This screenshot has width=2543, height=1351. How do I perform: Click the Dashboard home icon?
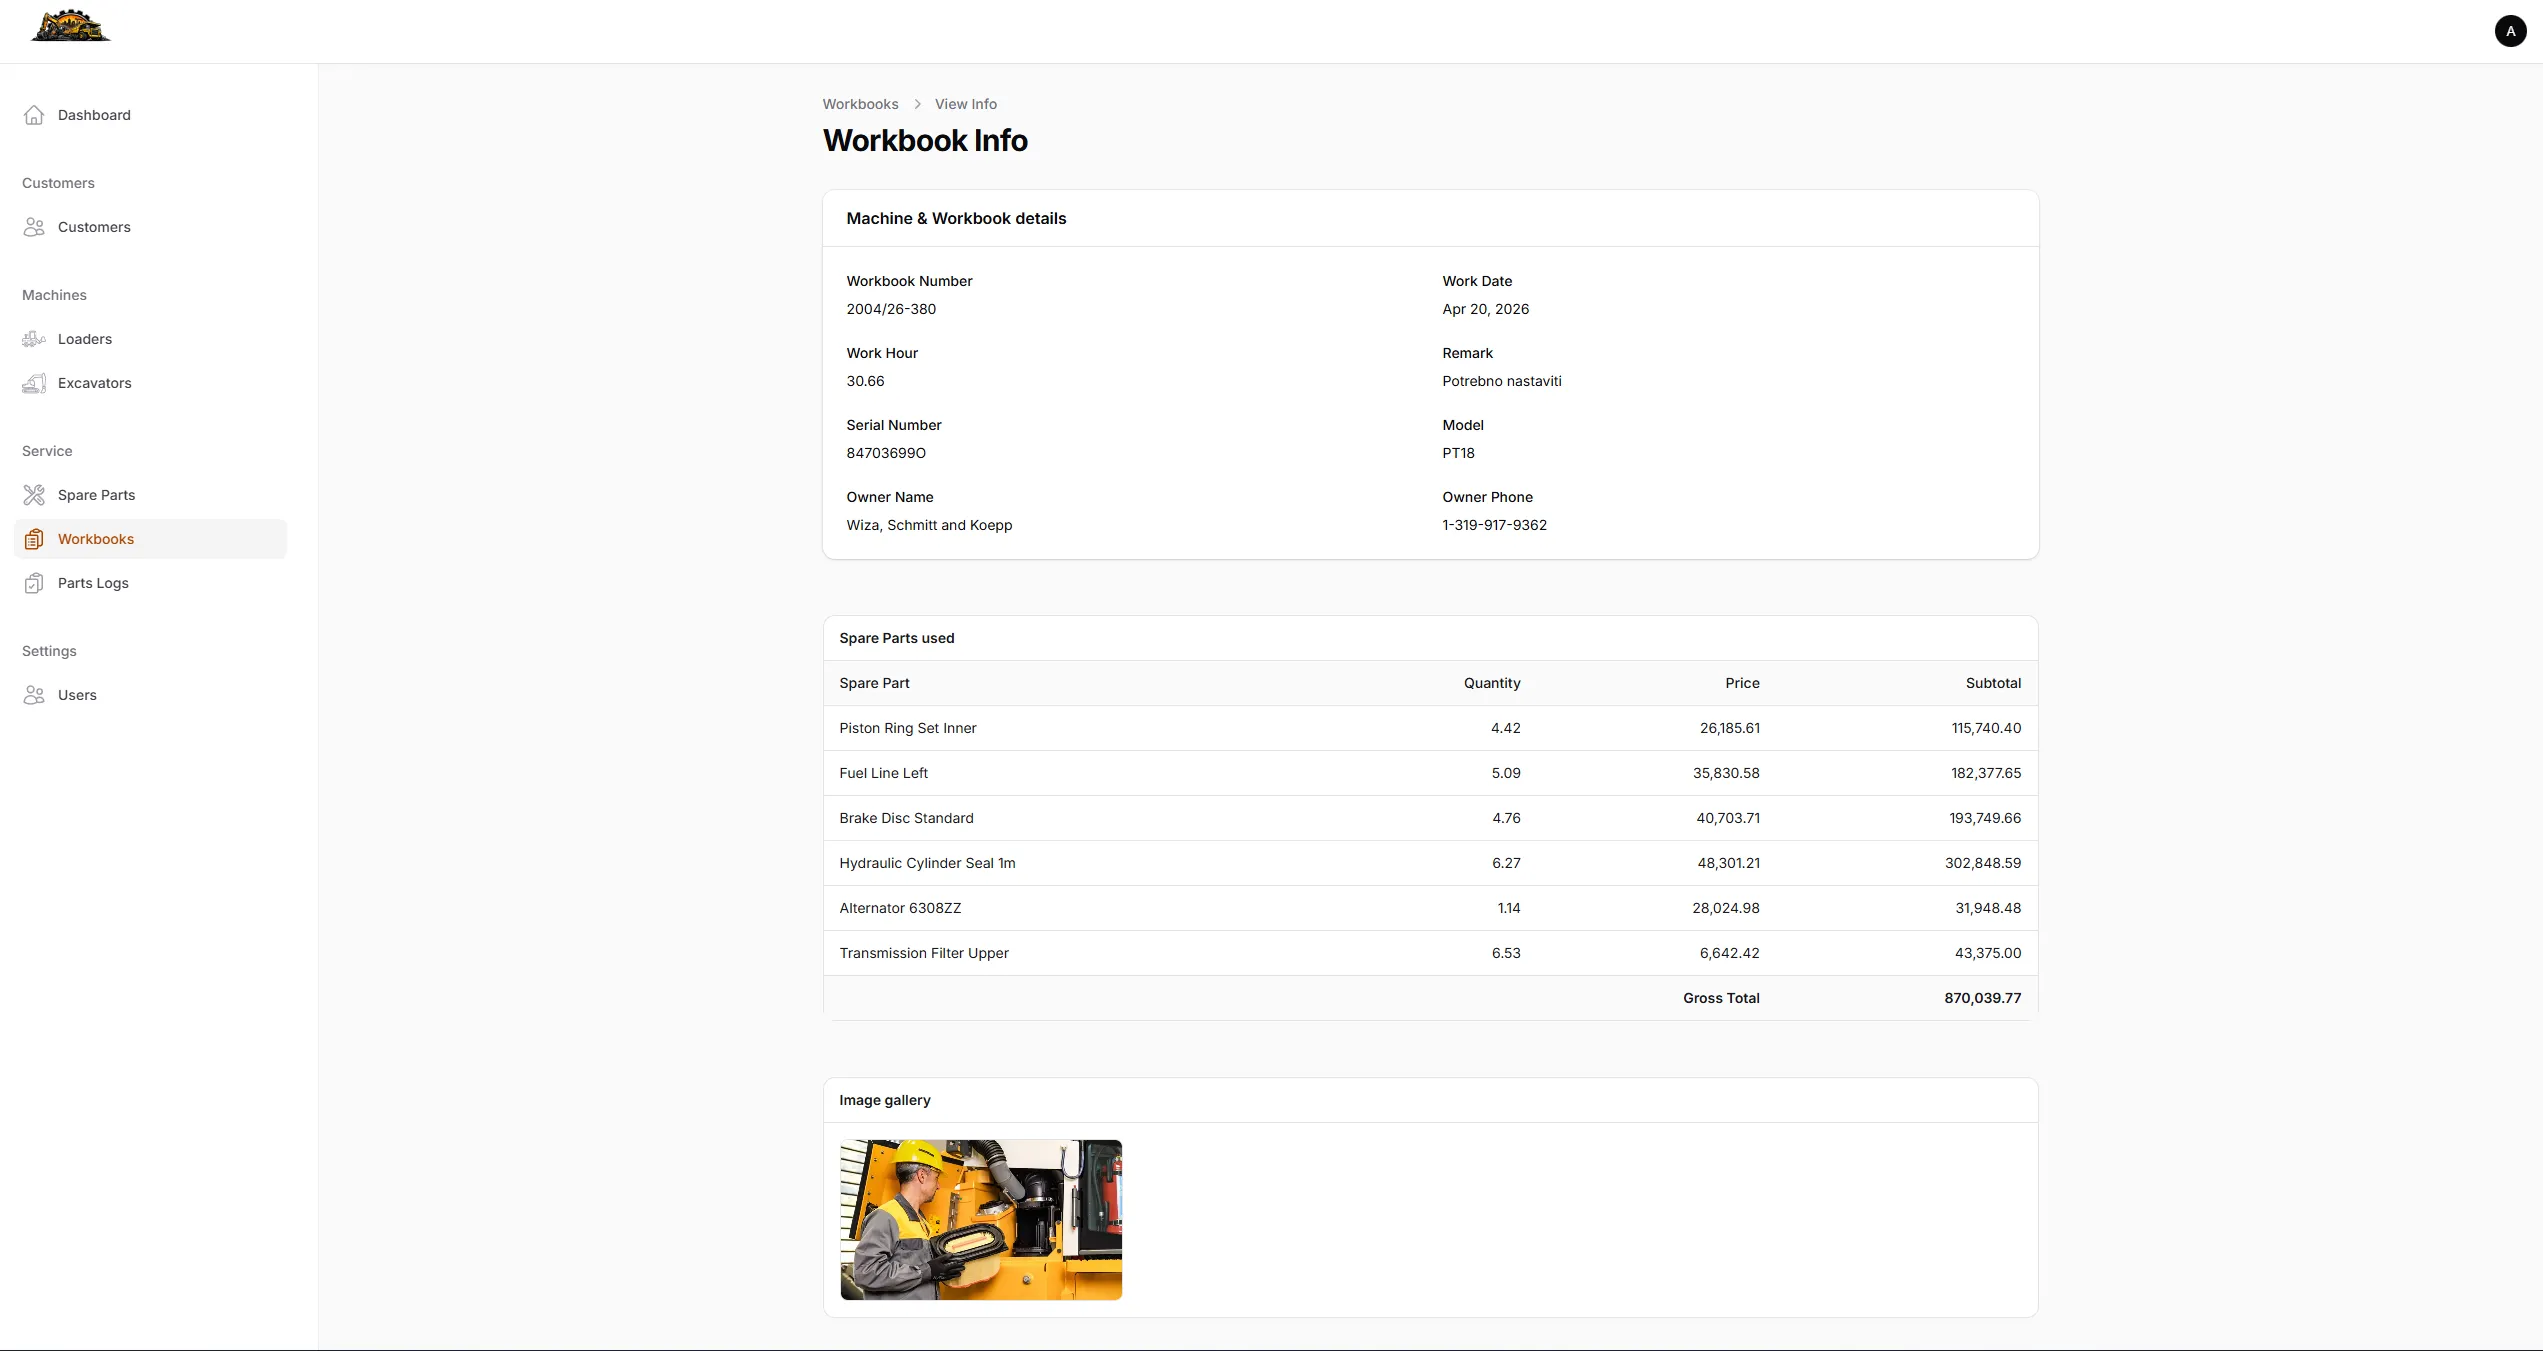[x=34, y=115]
